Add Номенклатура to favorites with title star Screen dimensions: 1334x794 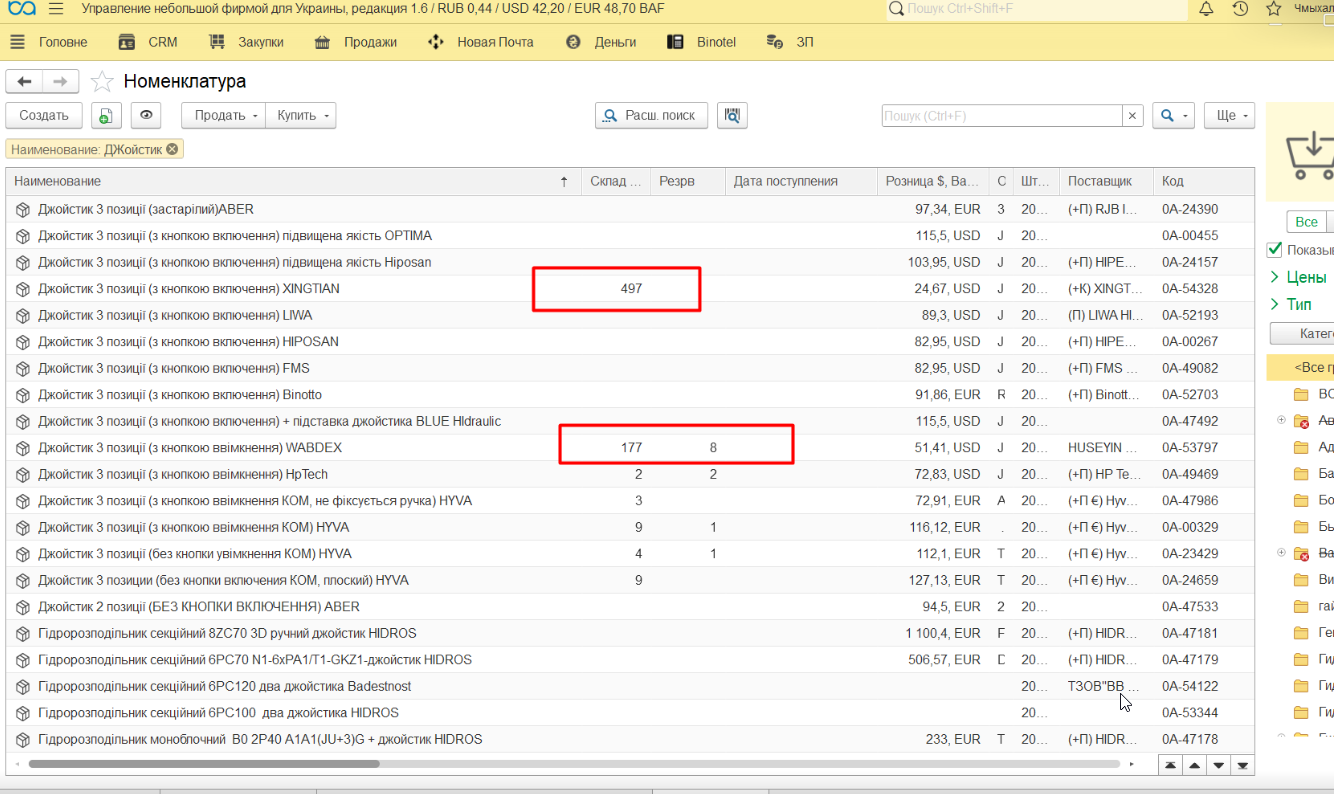(x=101, y=82)
